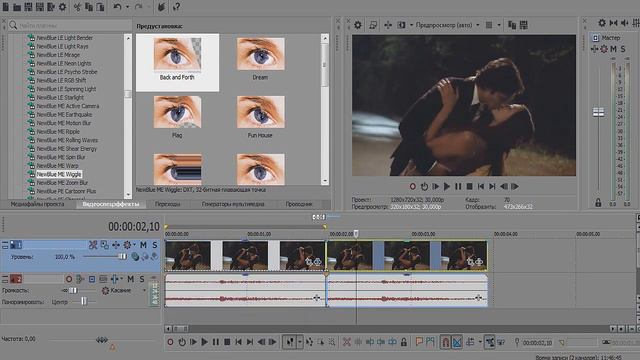This screenshot has width=640, height=360.
Task: Open auto ripple dropdown arrow
Action: pos(480,342)
